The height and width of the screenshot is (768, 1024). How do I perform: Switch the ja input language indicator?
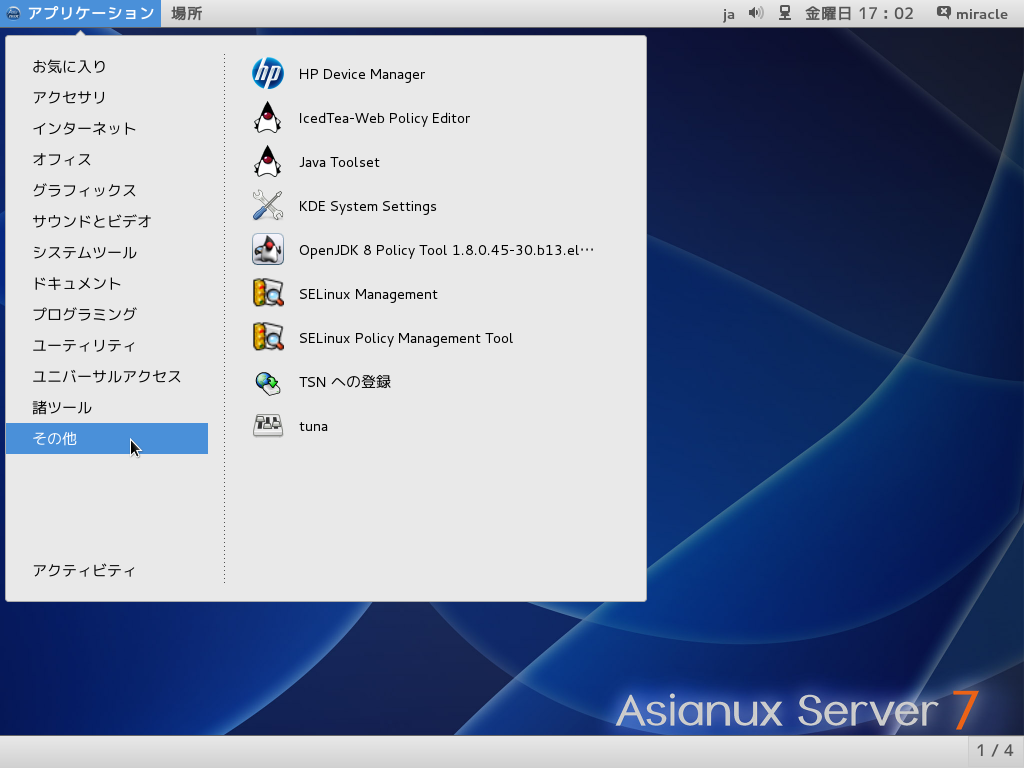point(729,13)
